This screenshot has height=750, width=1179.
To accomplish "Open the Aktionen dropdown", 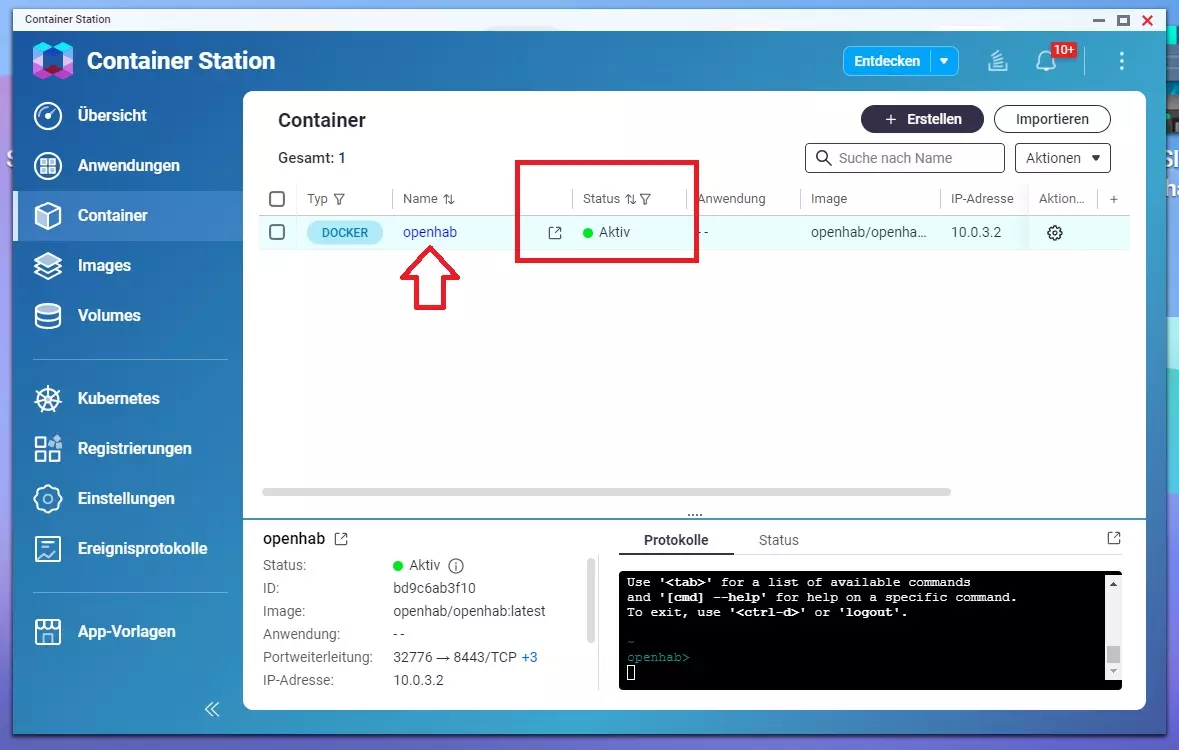I will (1062, 158).
